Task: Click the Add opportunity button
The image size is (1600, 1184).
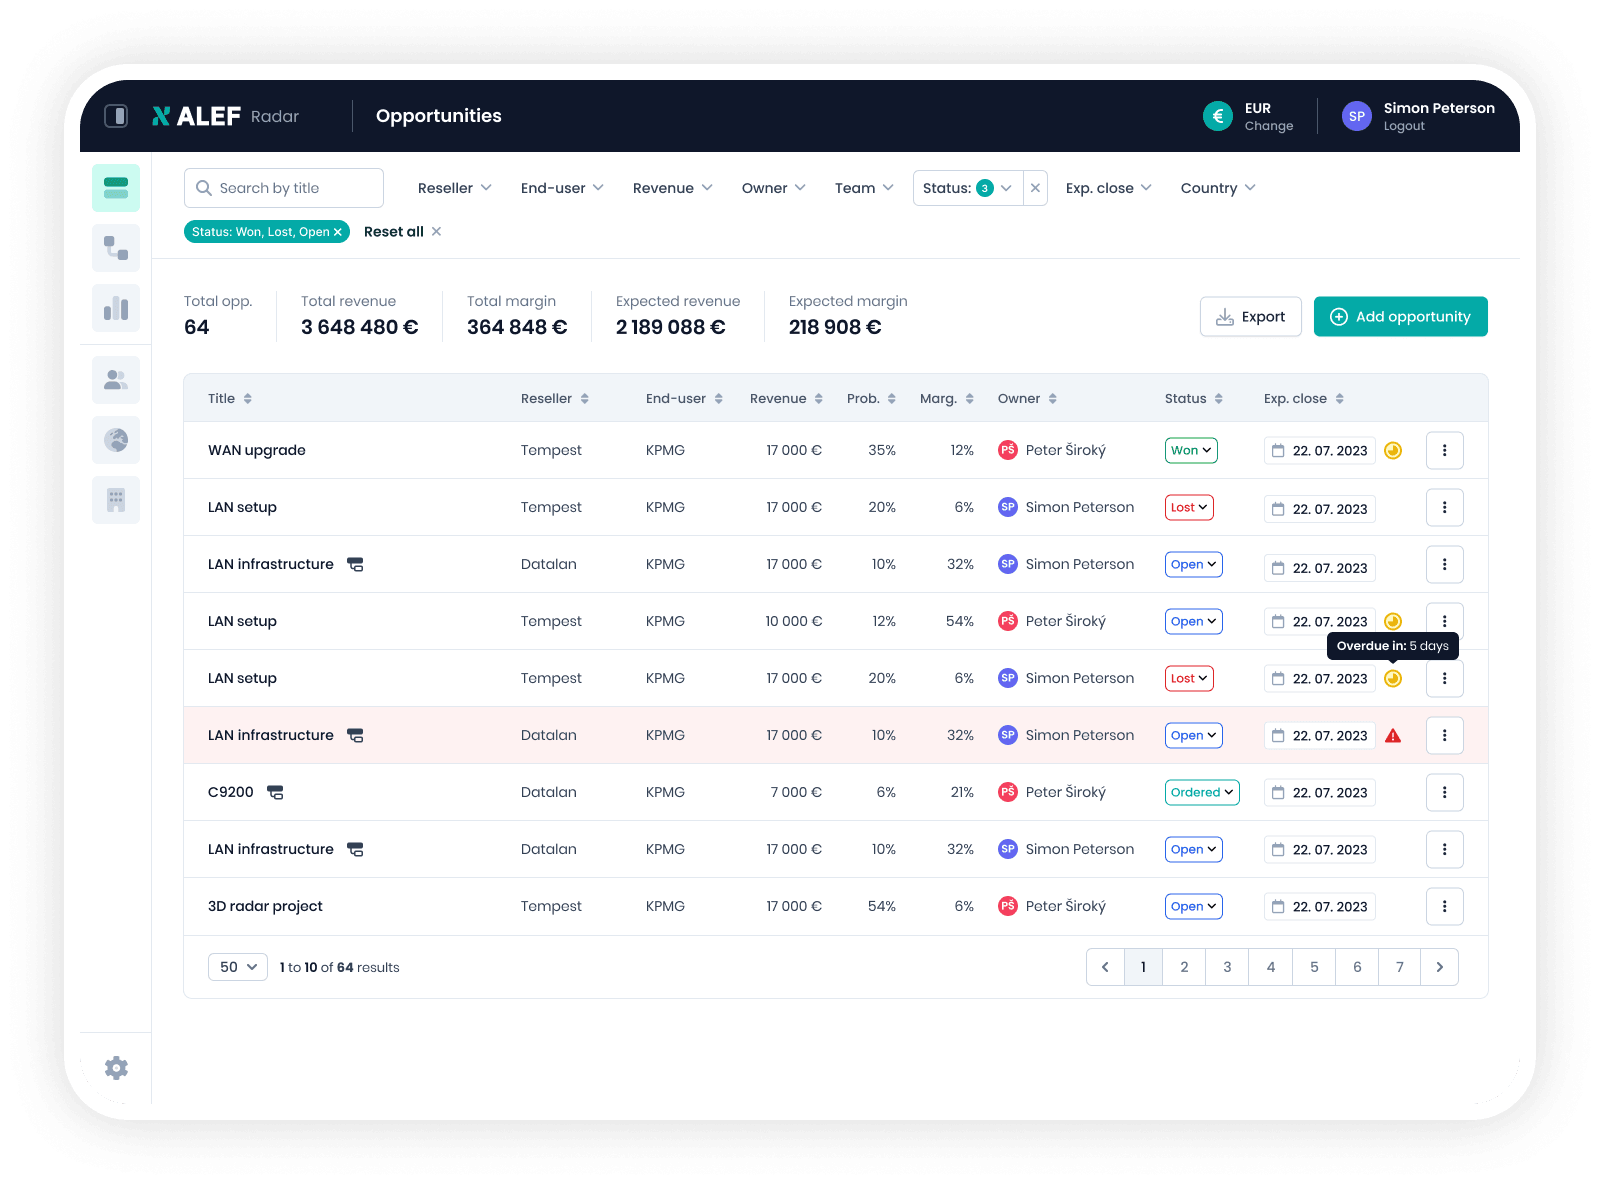Action: (x=1400, y=317)
